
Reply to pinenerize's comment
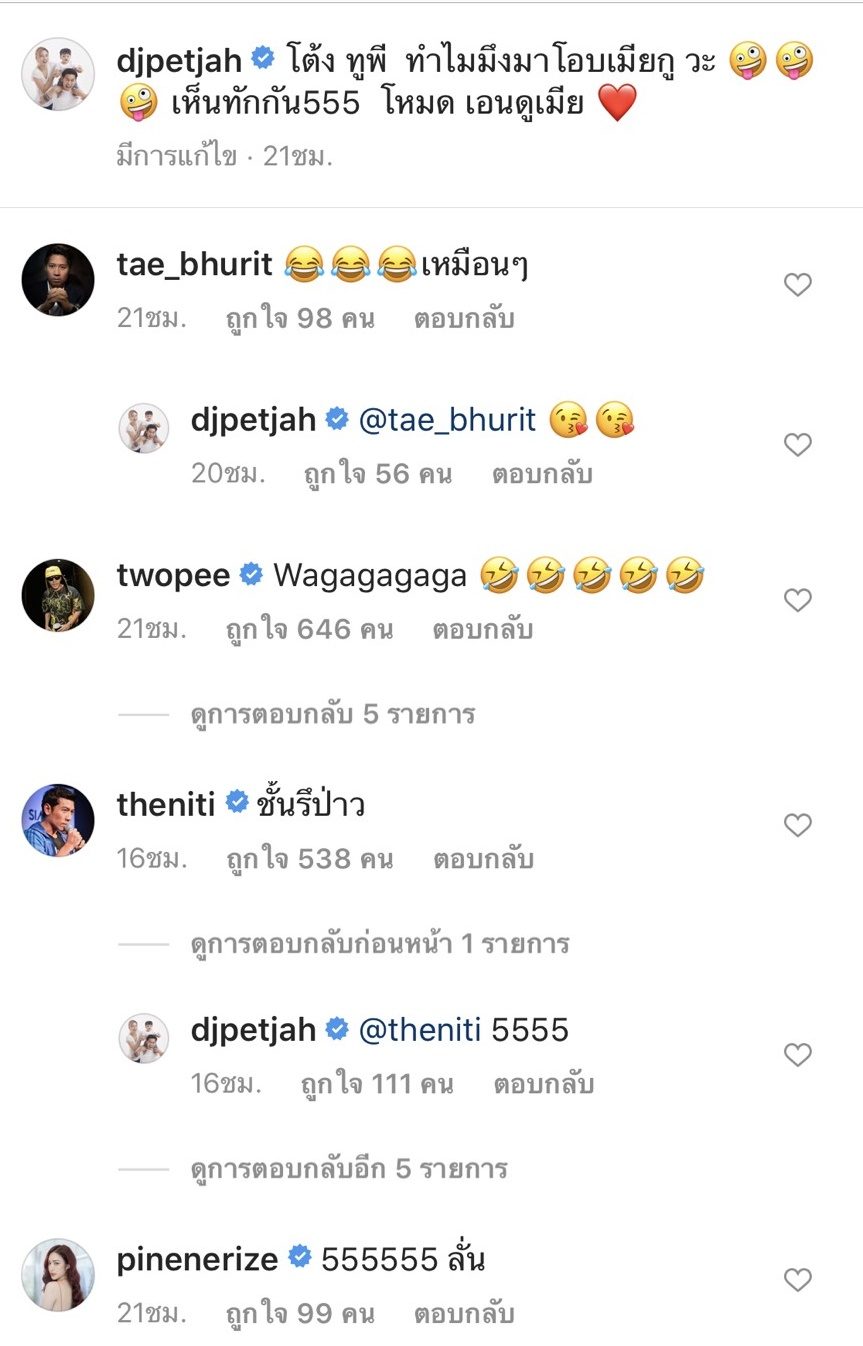[x=464, y=1313]
